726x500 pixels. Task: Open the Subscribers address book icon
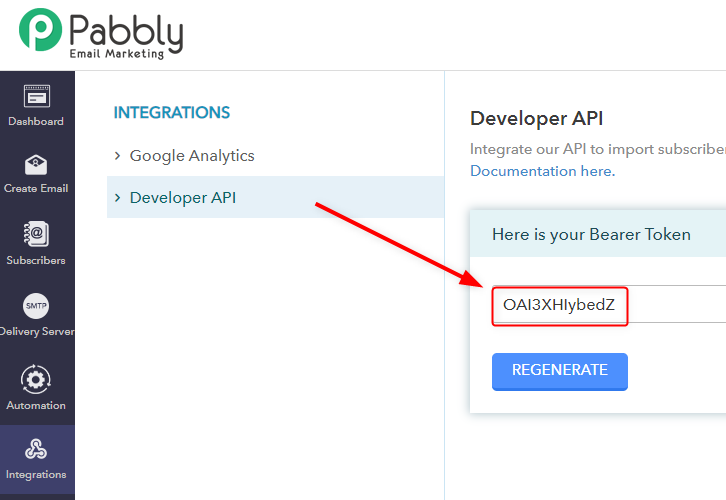click(x=36, y=234)
